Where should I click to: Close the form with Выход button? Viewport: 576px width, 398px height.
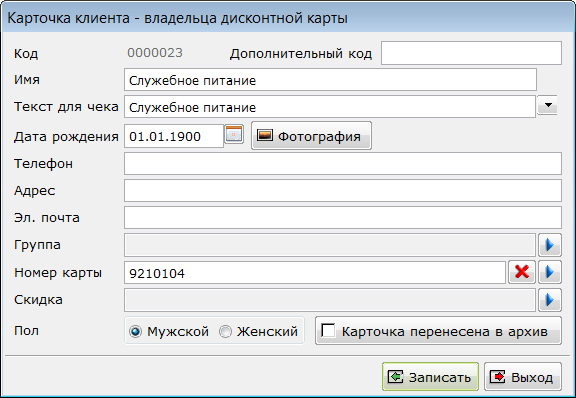tap(523, 377)
